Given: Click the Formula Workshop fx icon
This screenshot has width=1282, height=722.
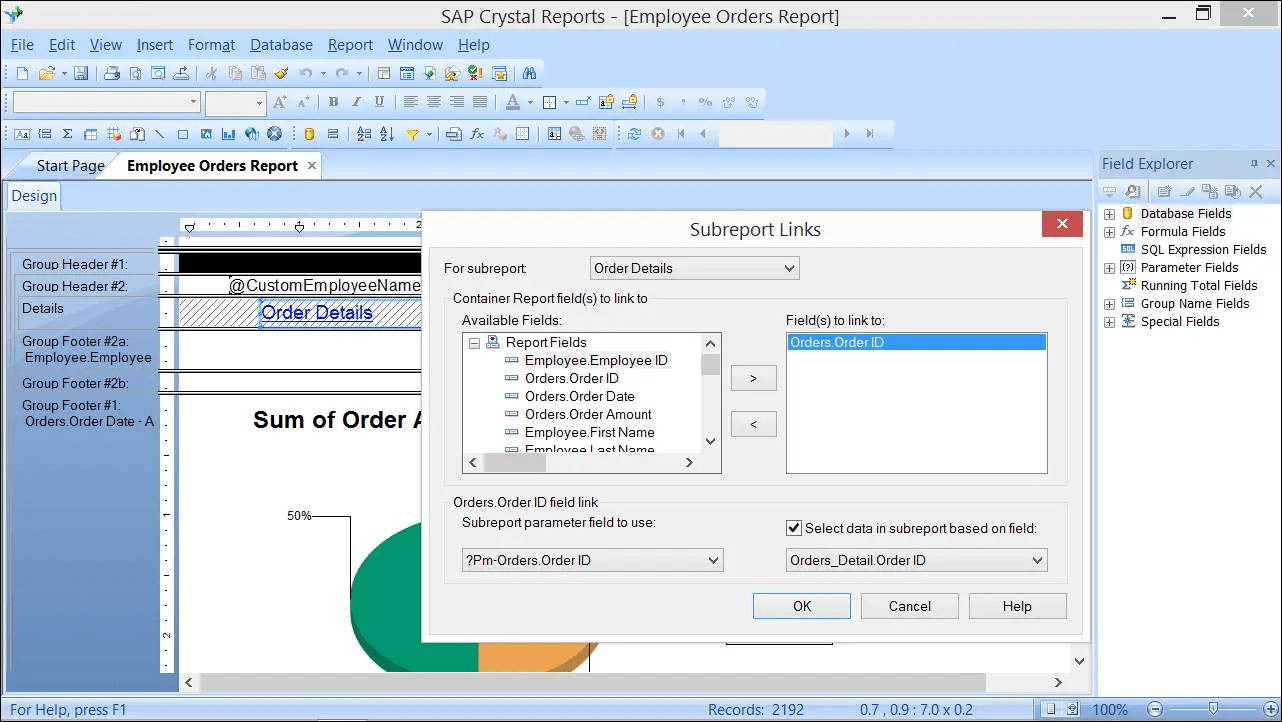Looking at the screenshot, I should coord(475,133).
